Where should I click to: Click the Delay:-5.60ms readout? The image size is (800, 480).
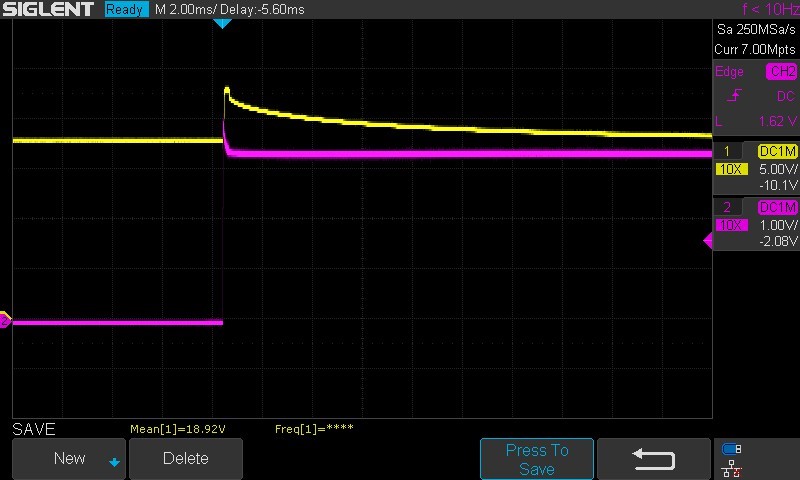[x=262, y=10]
